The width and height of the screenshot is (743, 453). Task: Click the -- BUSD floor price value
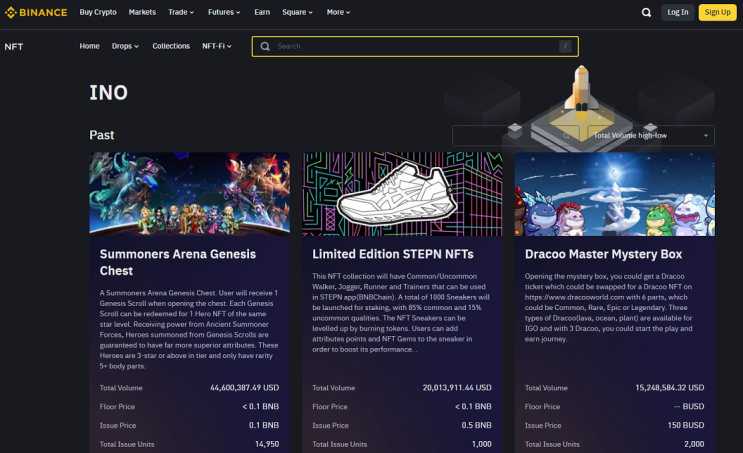(689, 407)
